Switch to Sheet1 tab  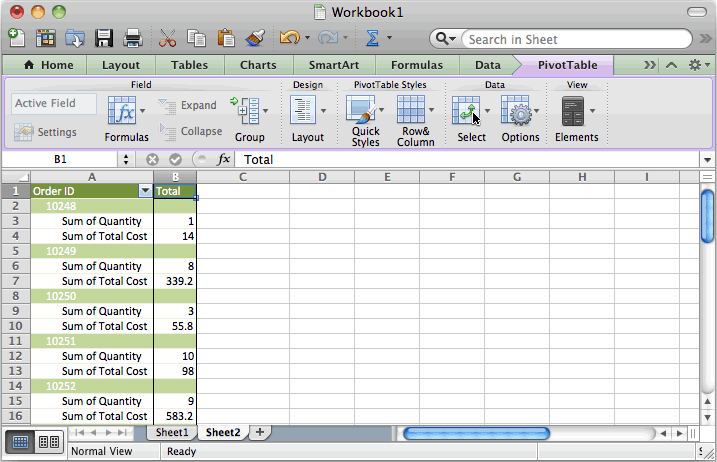point(171,432)
